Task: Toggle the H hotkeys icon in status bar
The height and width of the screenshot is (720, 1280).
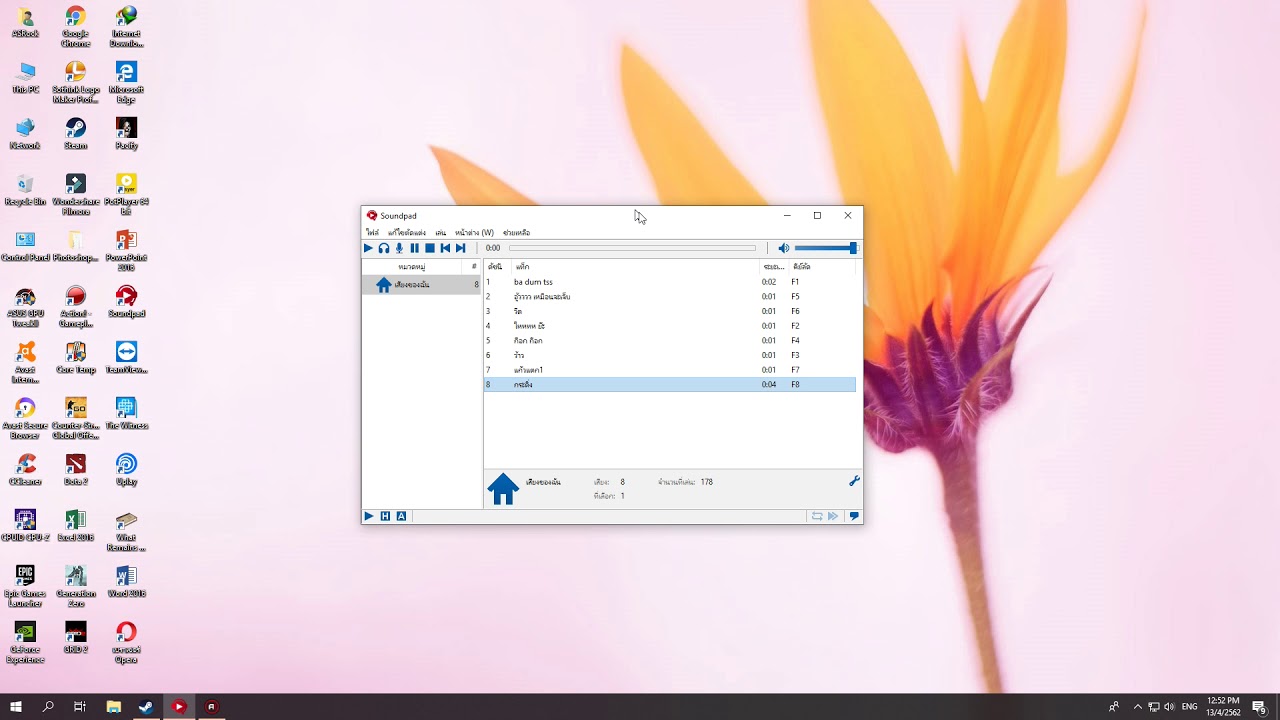Action: click(385, 516)
